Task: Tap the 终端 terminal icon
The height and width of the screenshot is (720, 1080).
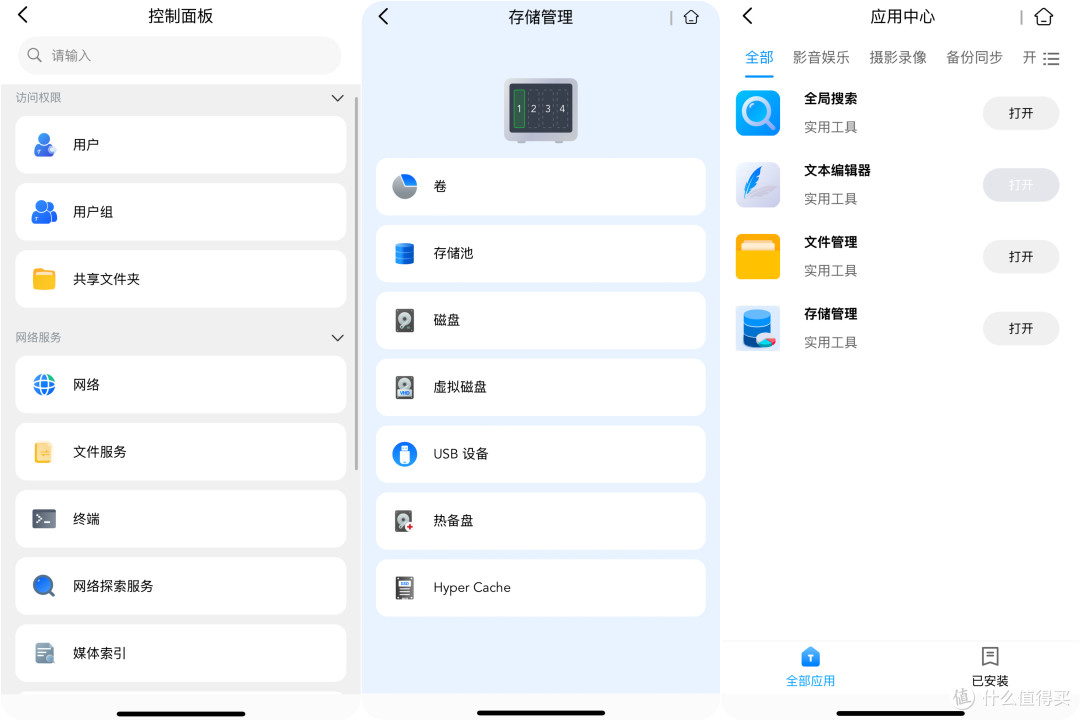Action: 44,519
